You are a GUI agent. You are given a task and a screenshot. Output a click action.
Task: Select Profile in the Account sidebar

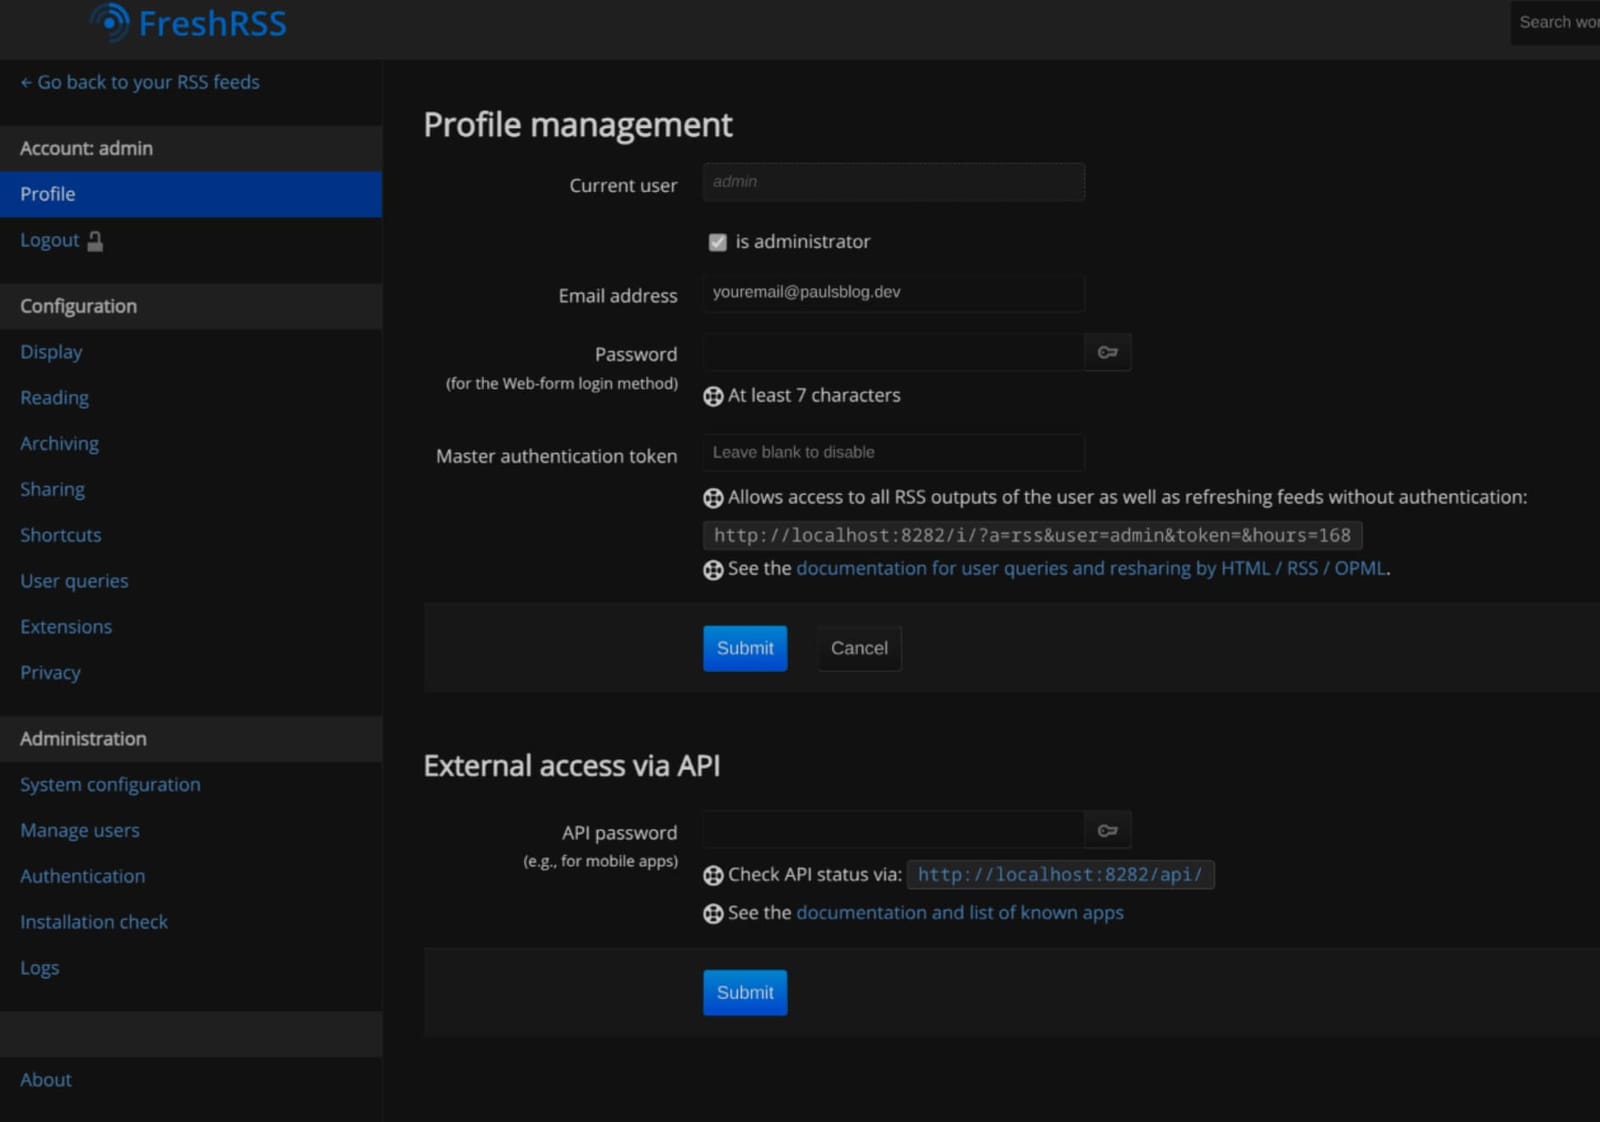coord(47,194)
